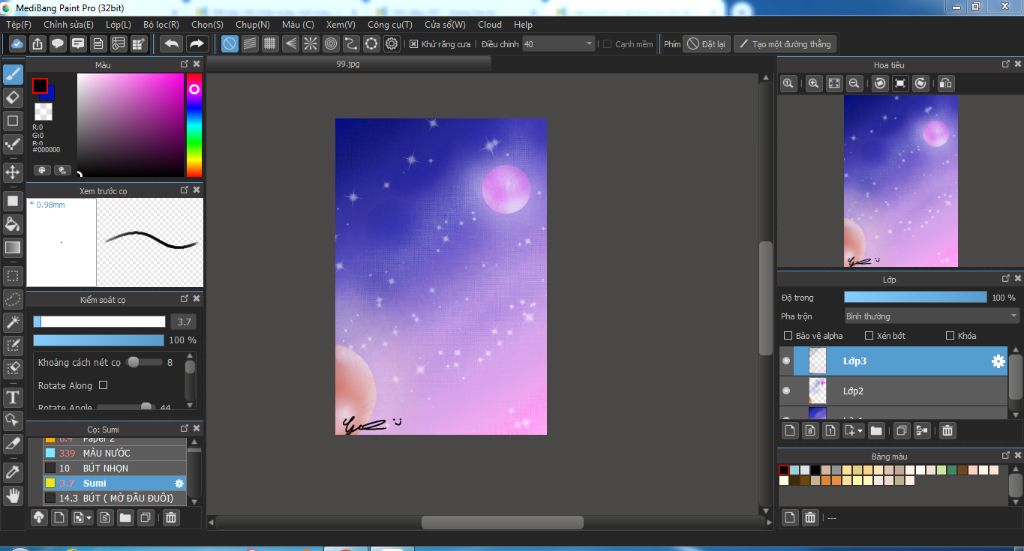Zoom out in the navigator panel

click(854, 84)
